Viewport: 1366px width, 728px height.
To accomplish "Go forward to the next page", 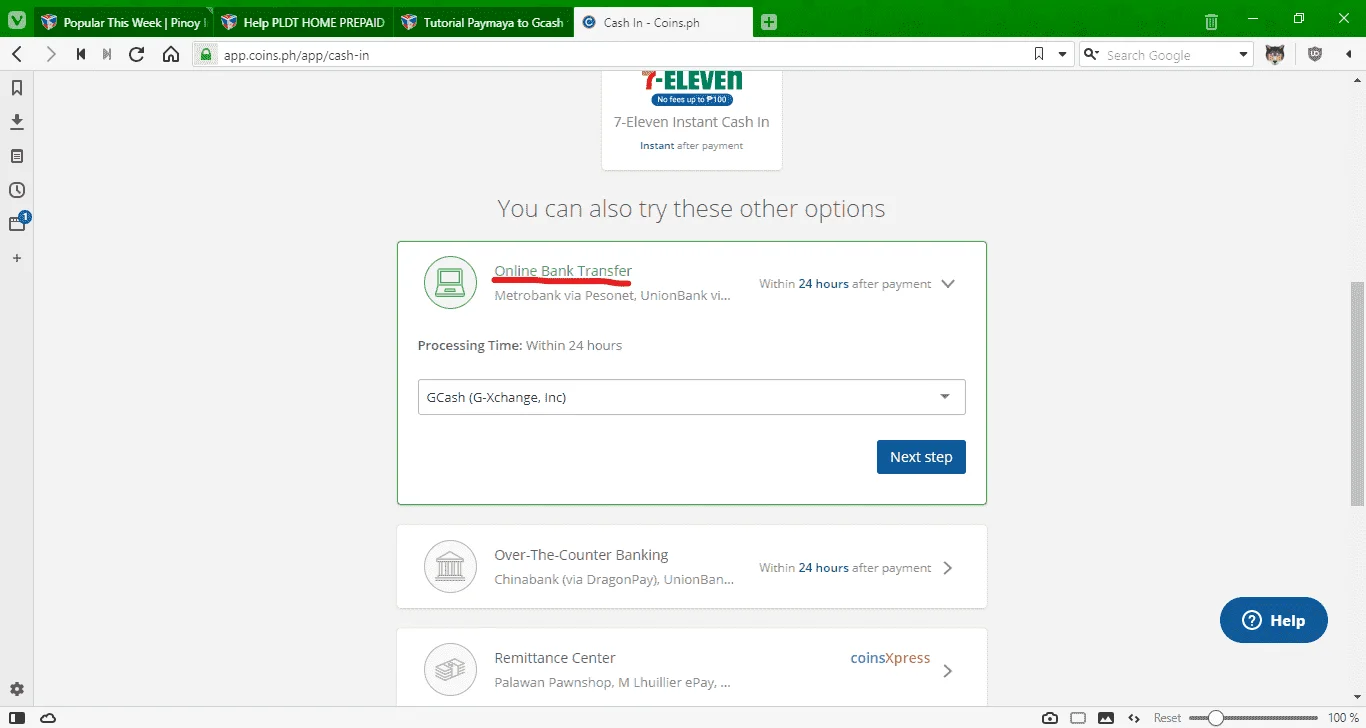I will point(50,54).
